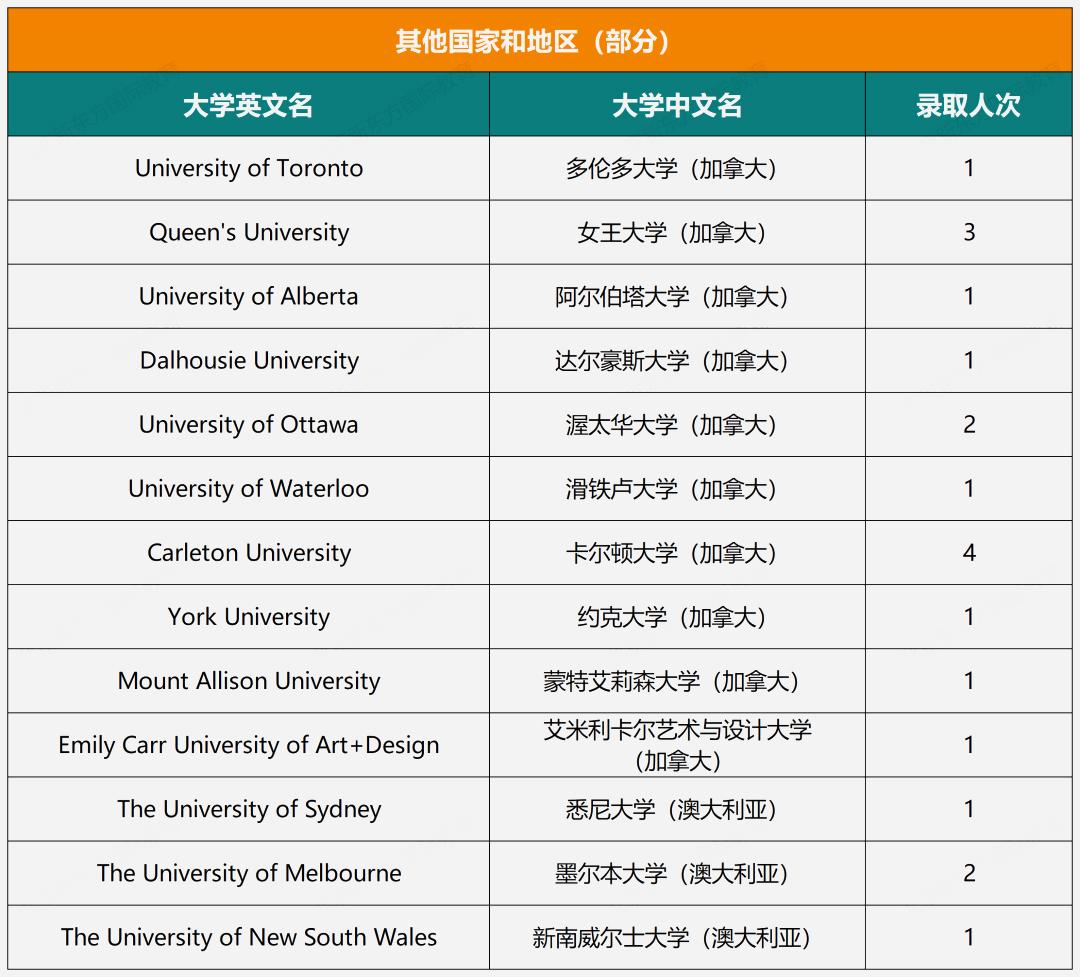Click the Carleton University cell
Screen dimensions: 1080x977
click(x=249, y=553)
